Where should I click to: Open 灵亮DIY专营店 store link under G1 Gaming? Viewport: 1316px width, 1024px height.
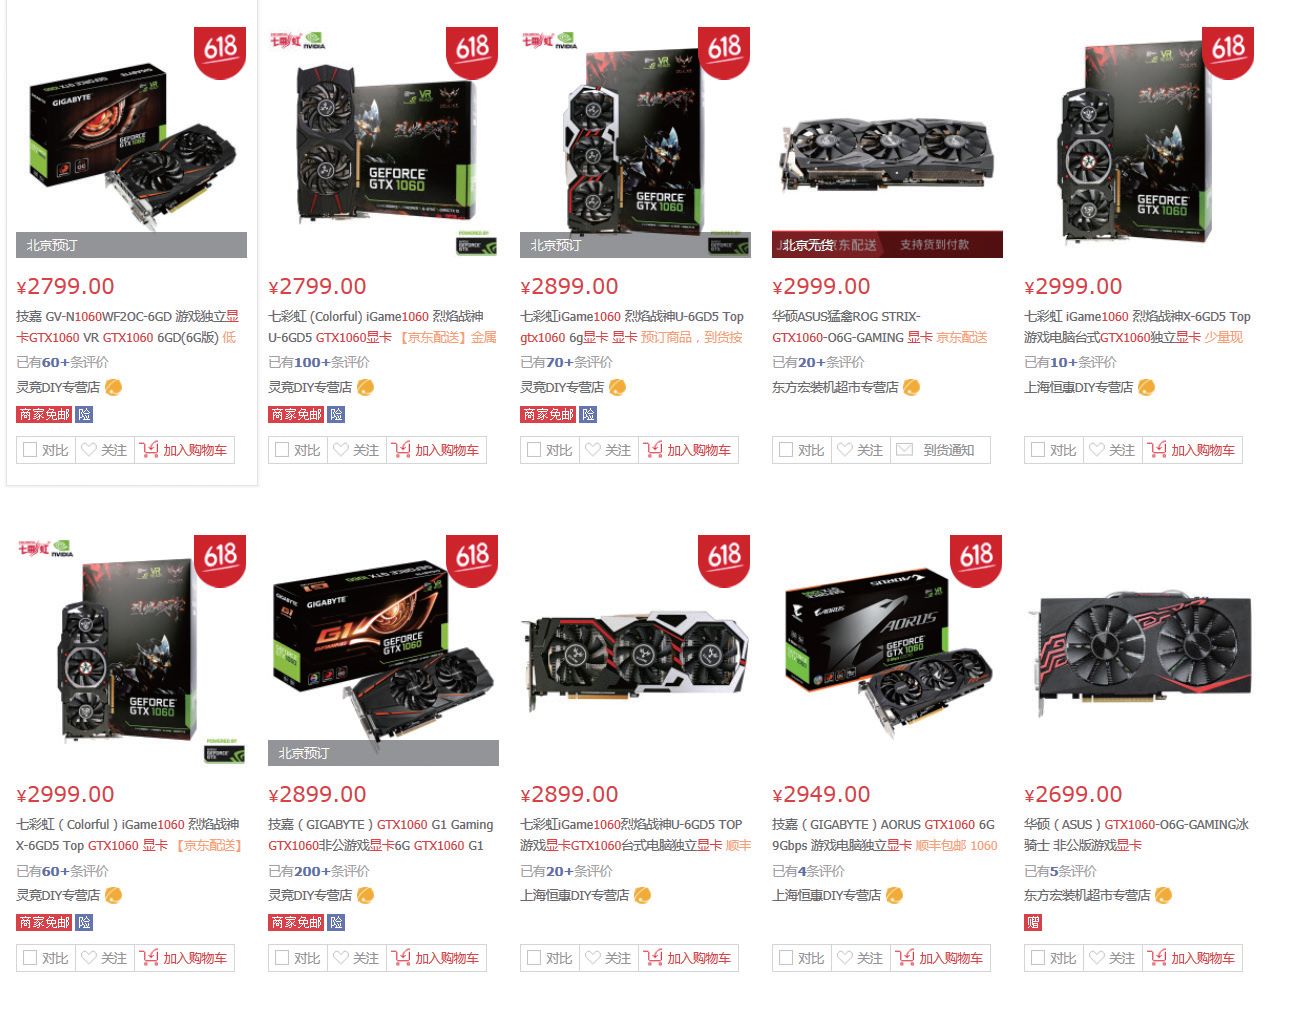pyautogui.click(x=310, y=895)
